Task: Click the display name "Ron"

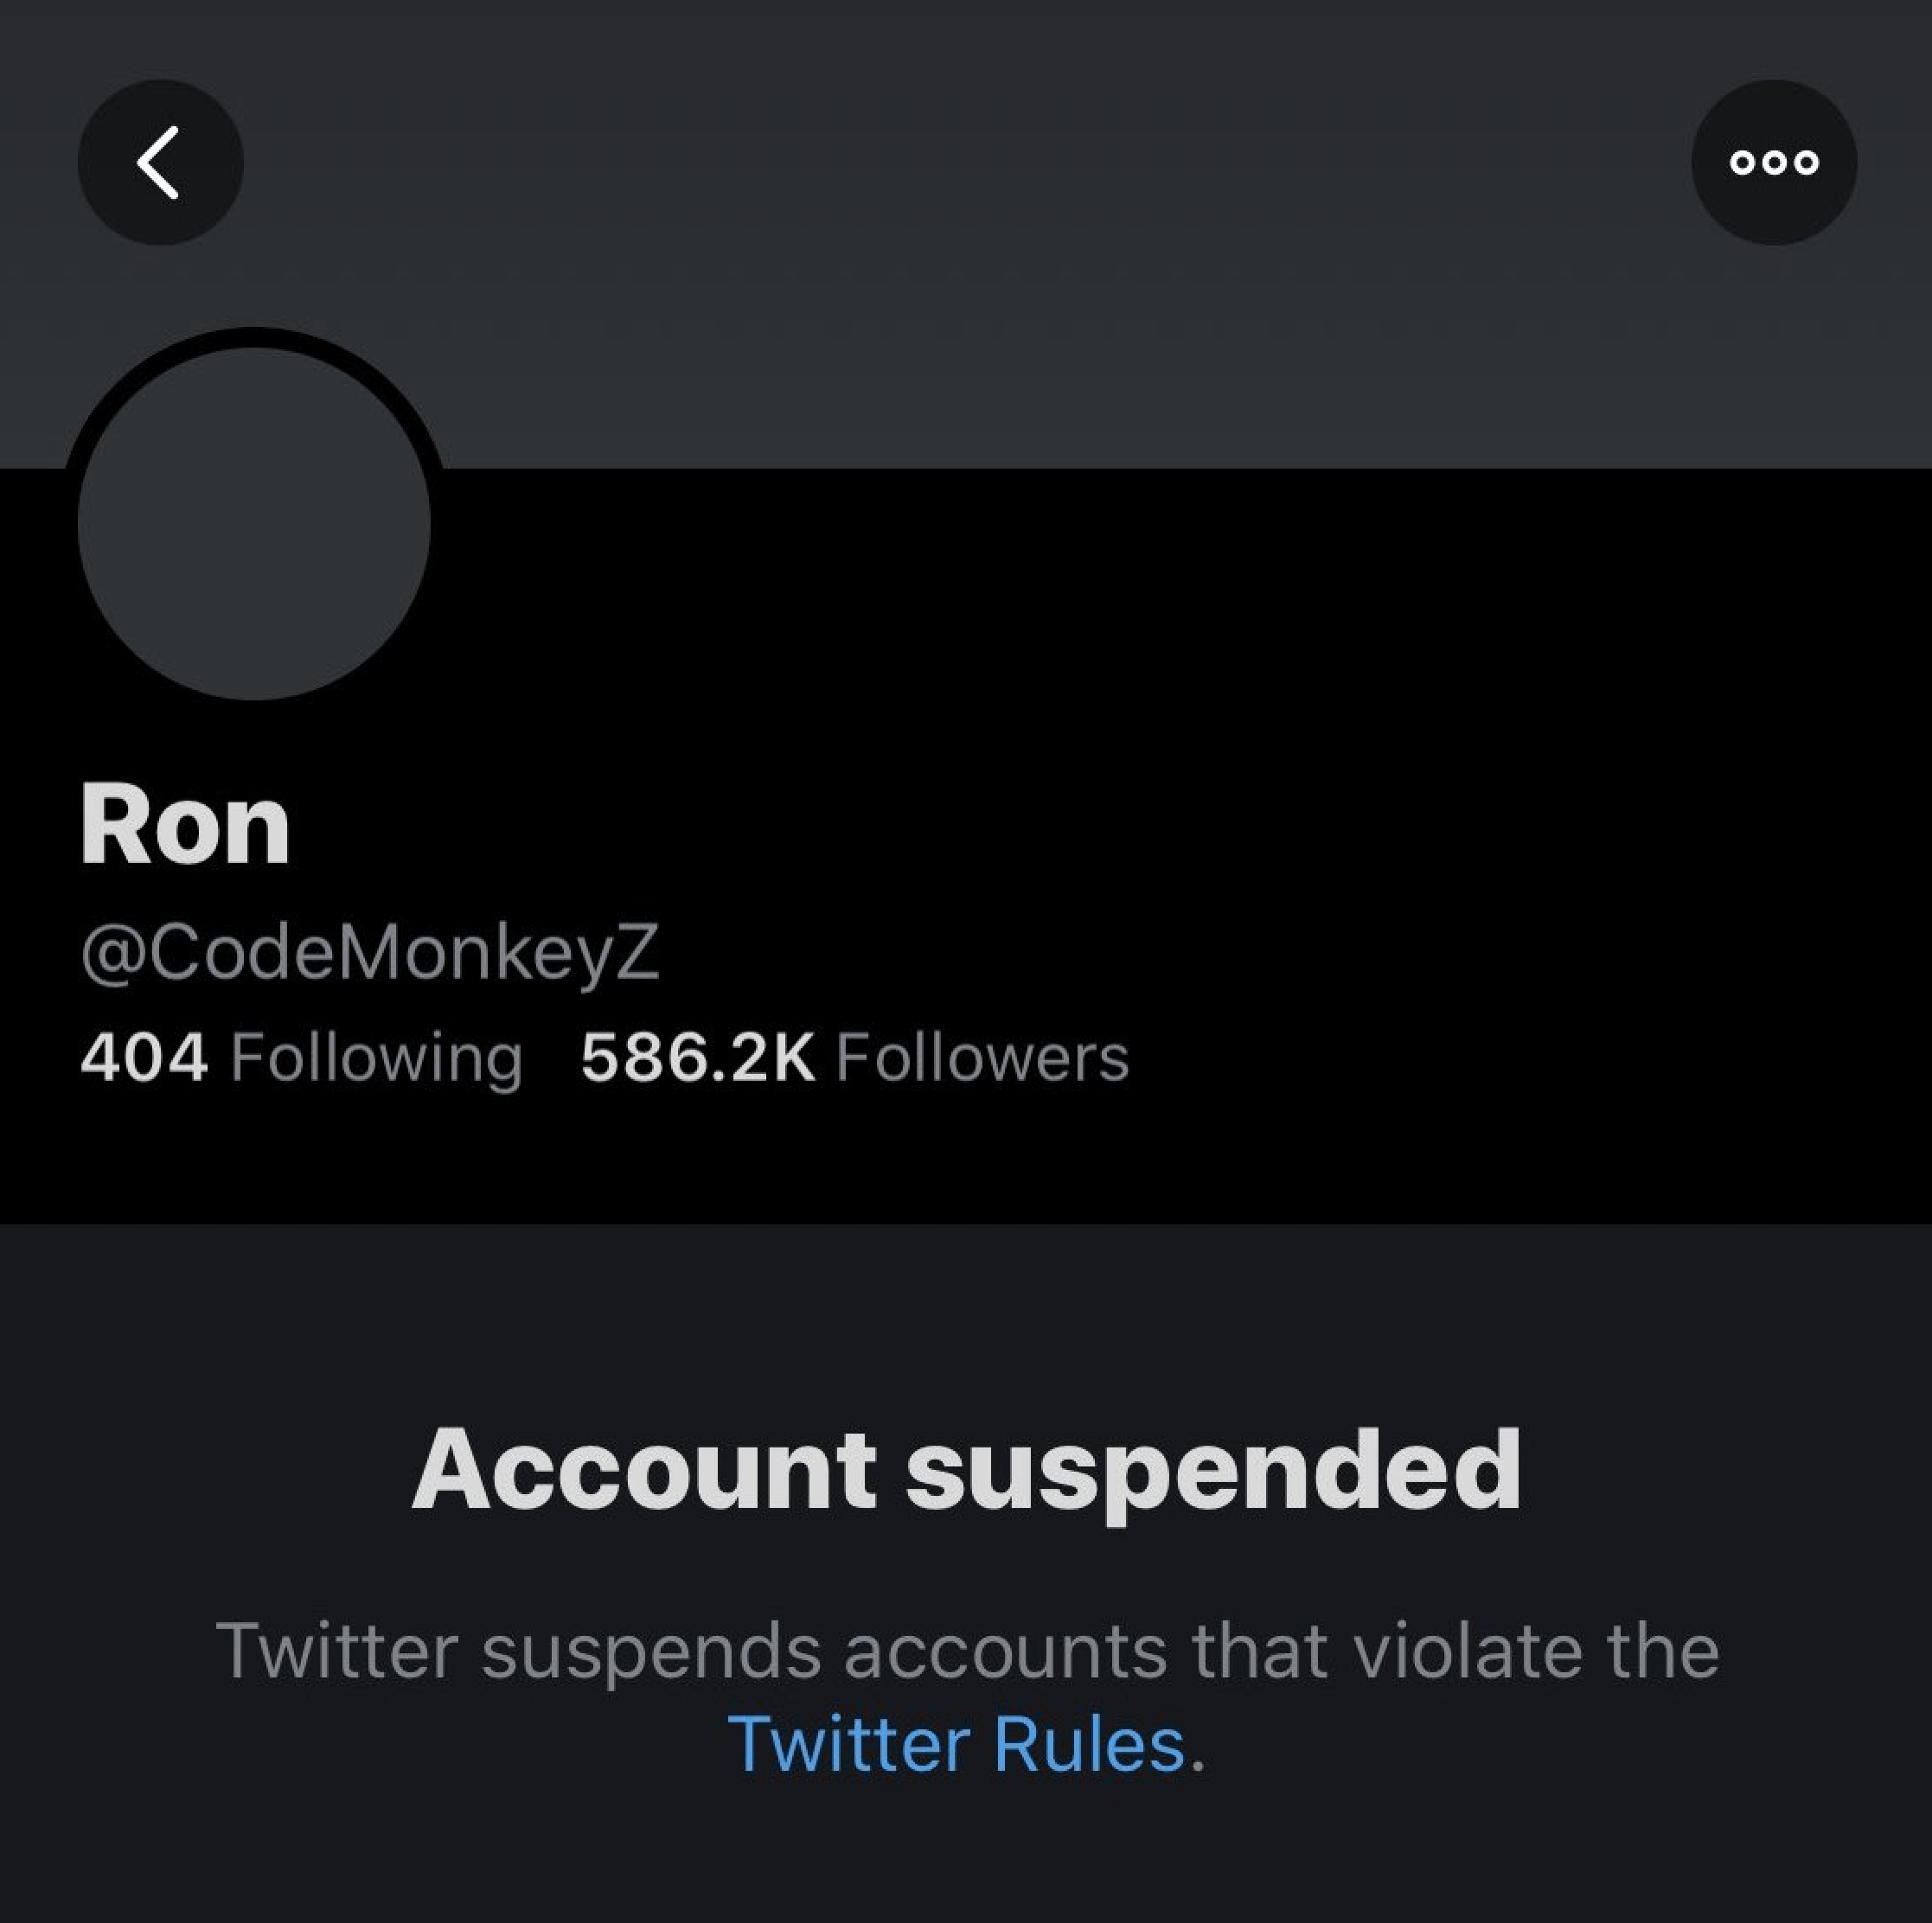Action: click(x=185, y=826)
